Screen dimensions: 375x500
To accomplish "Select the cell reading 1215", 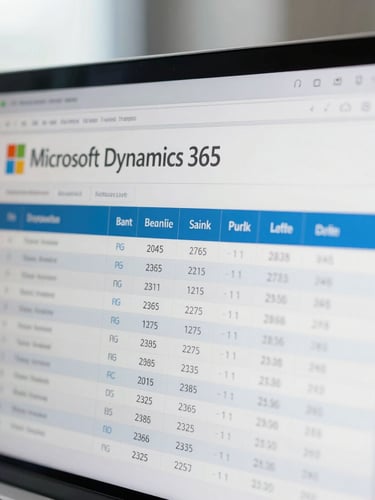I will 195,291.
